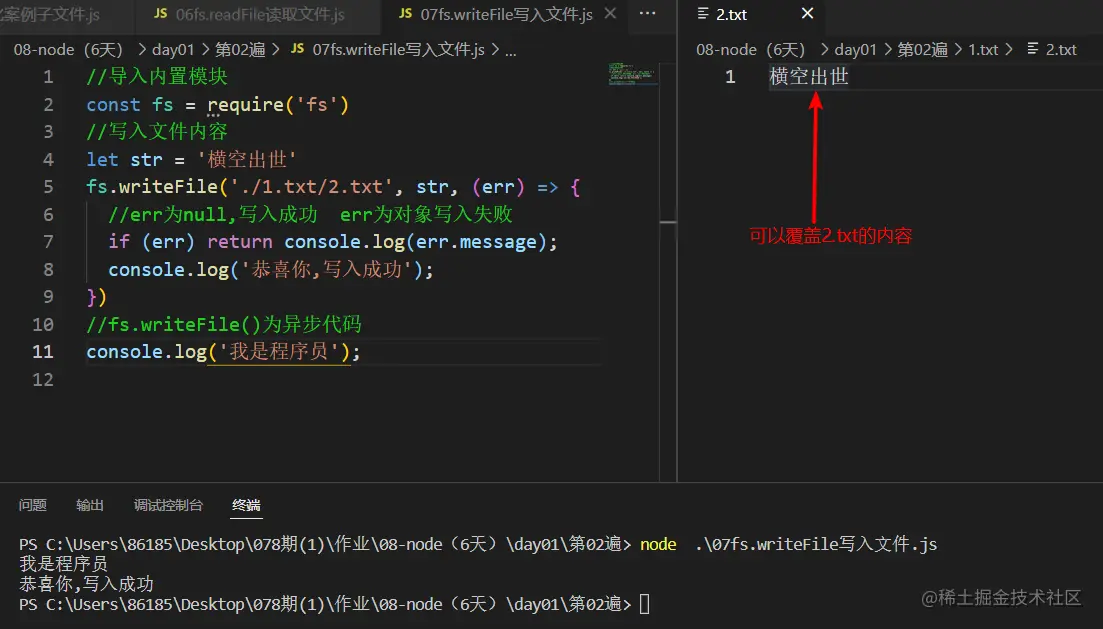Click the node command in terminal
This screenshot has height=629, width=1103.
click(658, 544)
